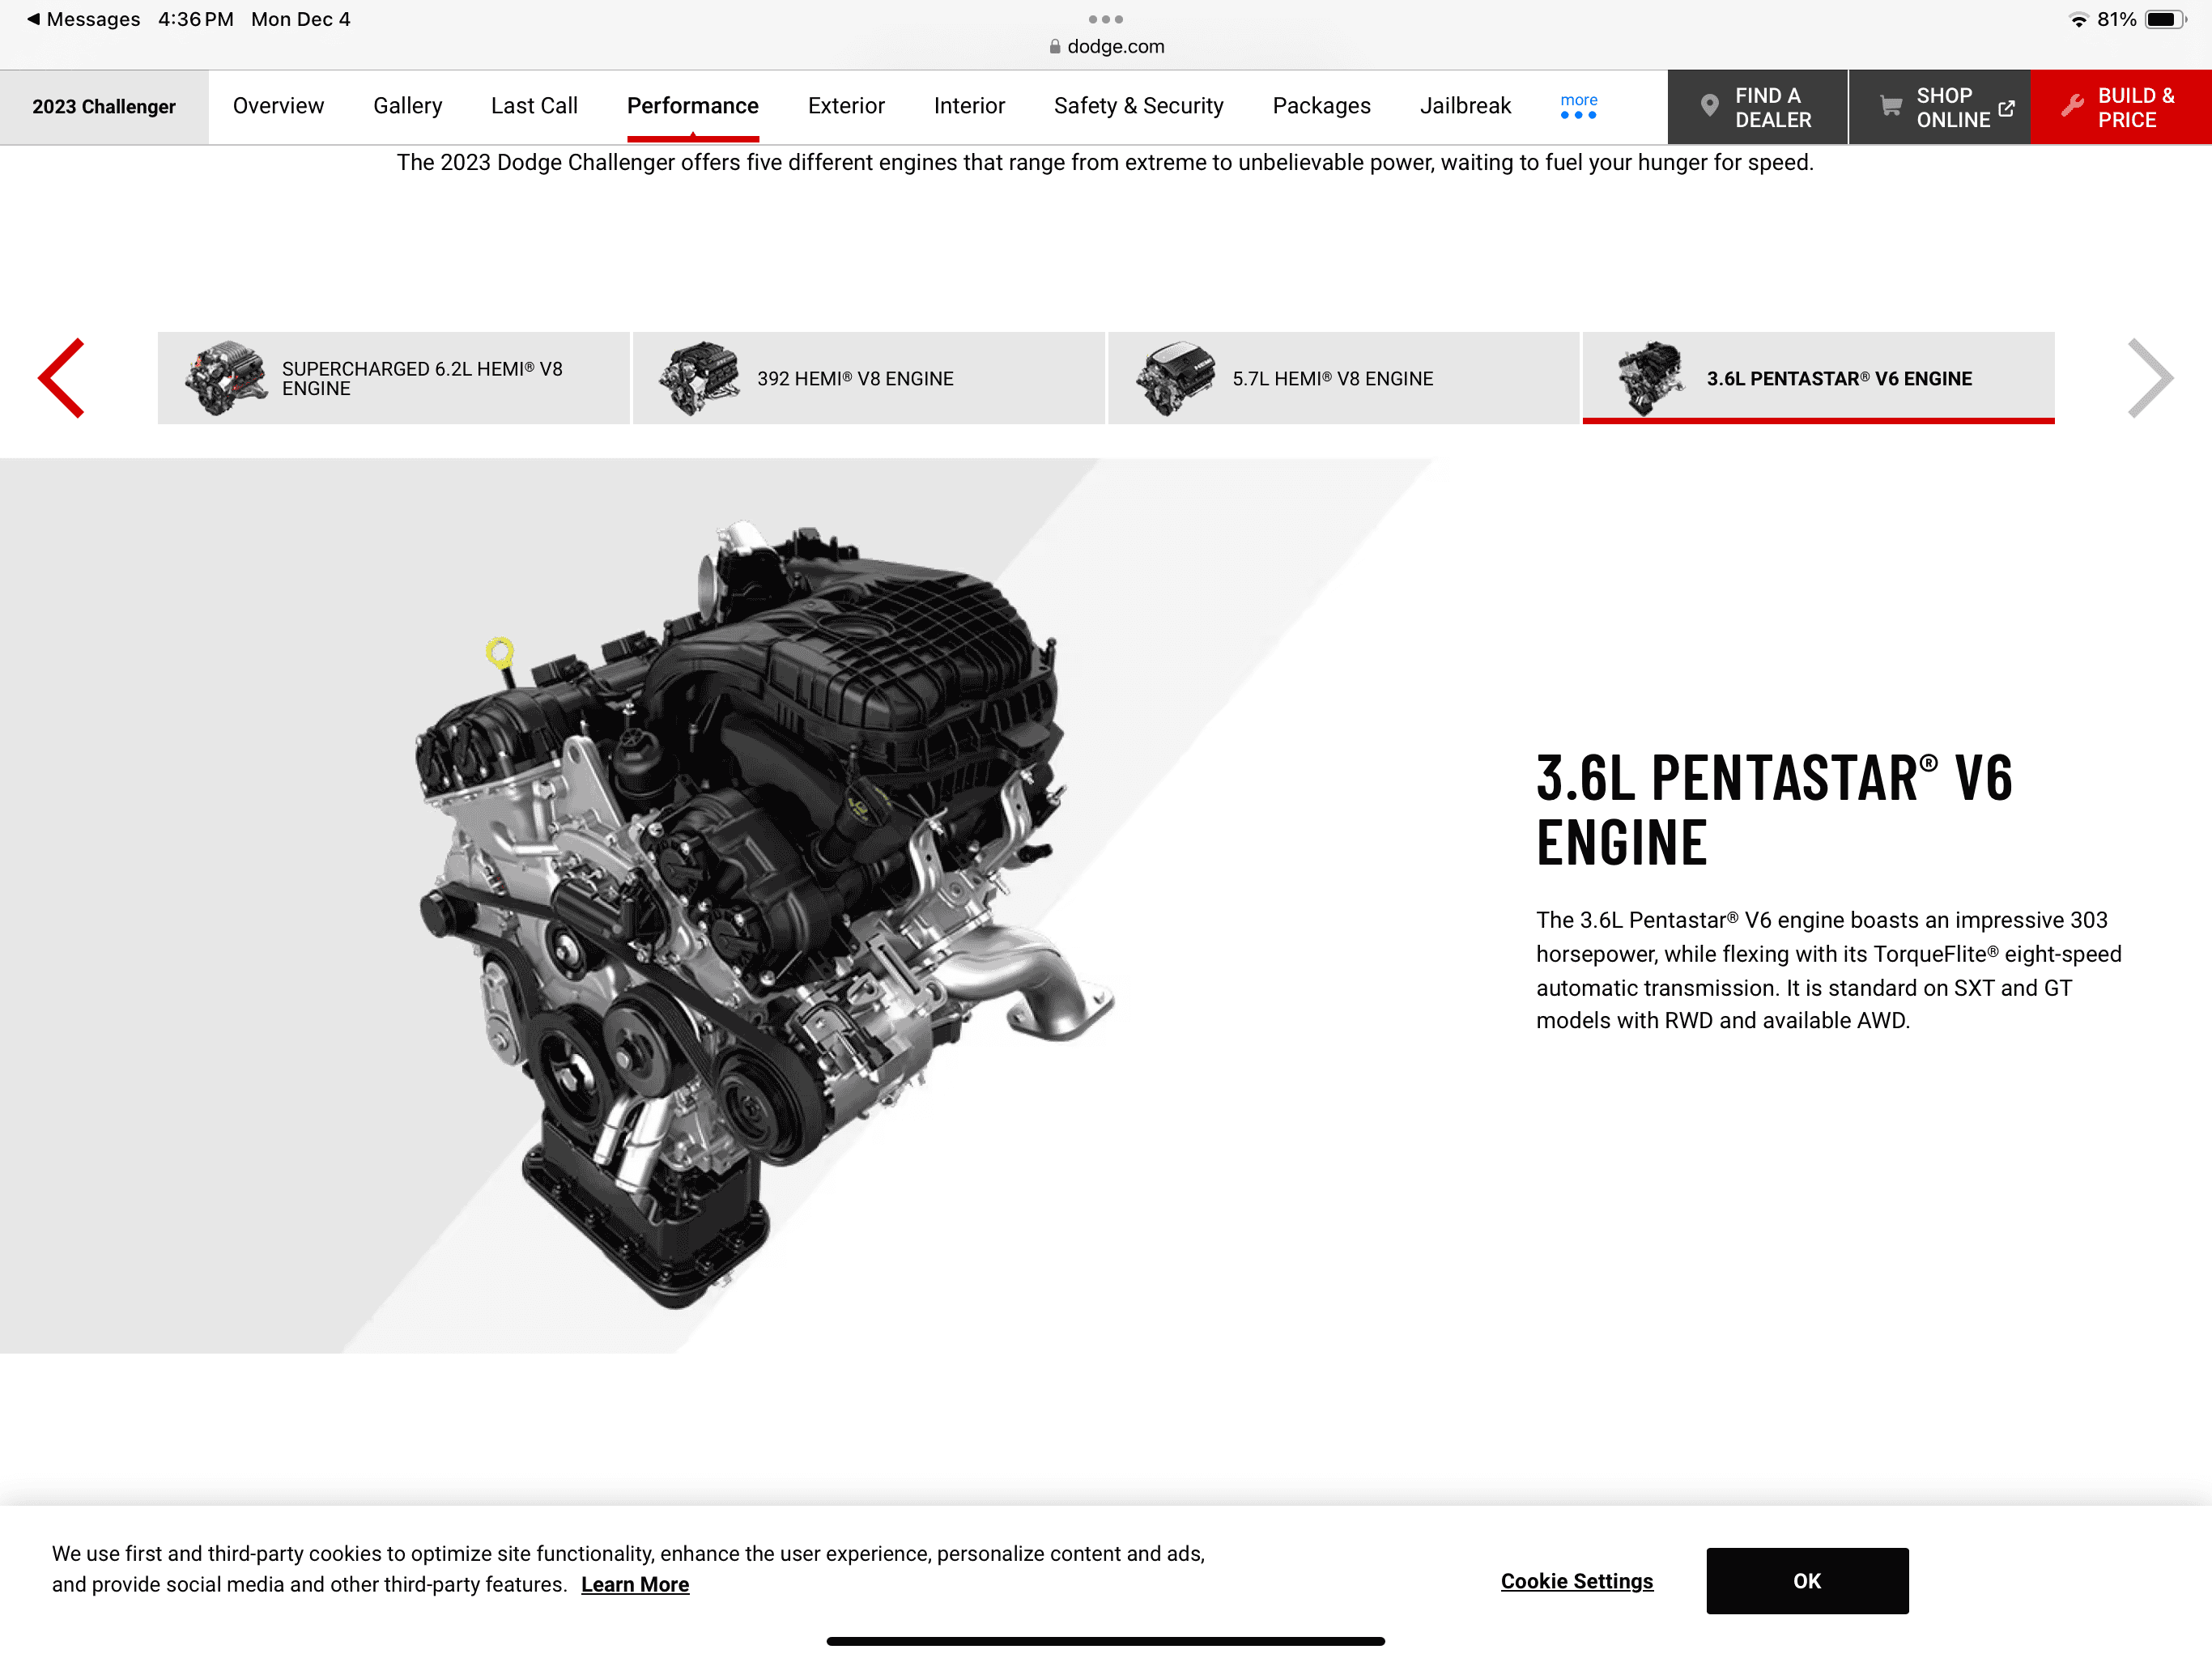2212x1658 pixels.
Task: Go to the Exterior tab
Action: click(846, 106)
